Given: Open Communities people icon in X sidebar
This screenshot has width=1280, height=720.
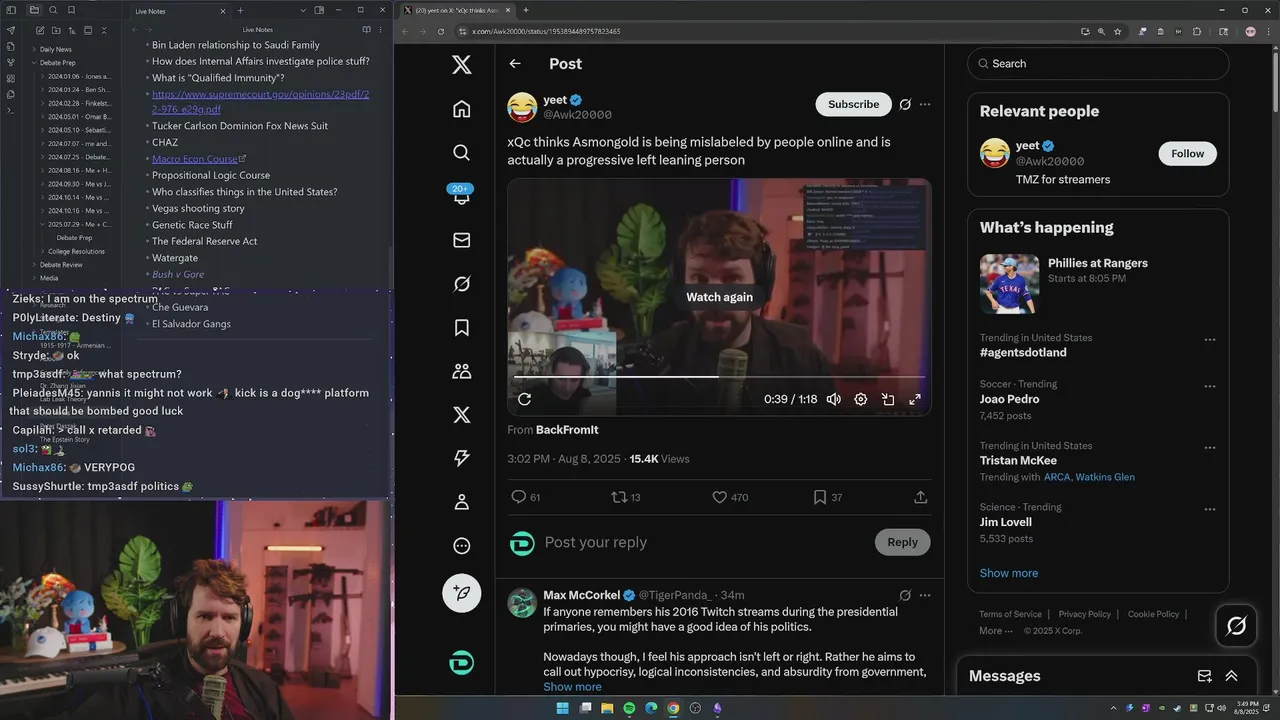Looking at the screenshot, I should click(461, 371).
